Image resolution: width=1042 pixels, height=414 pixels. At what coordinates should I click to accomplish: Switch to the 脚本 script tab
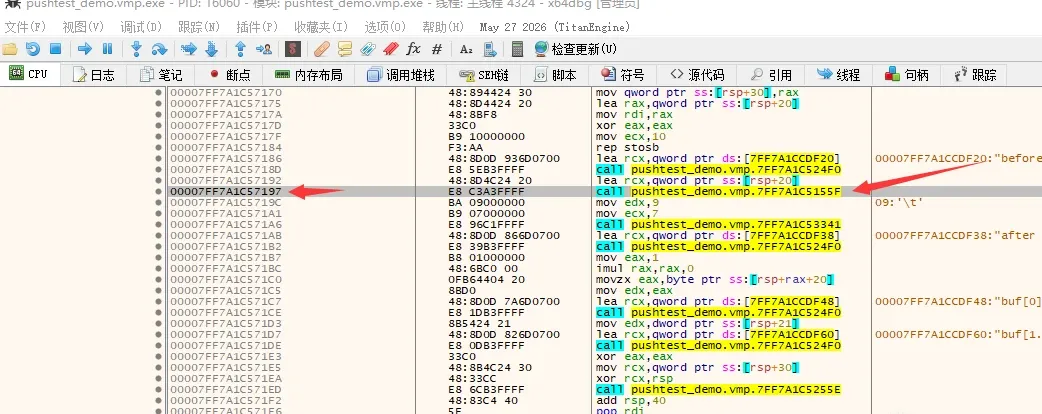pyautogui.click(x=555, y=75)
